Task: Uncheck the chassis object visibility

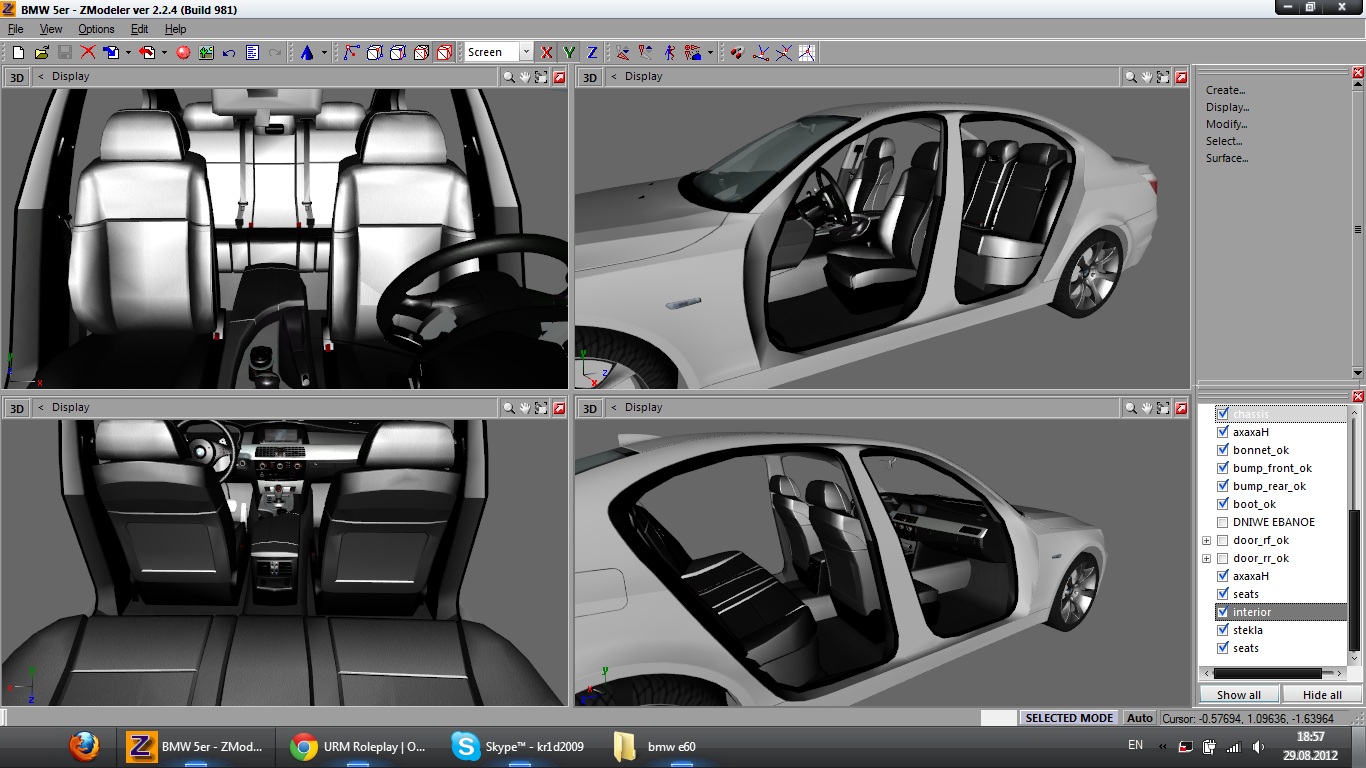Action: click(1222, 414)
